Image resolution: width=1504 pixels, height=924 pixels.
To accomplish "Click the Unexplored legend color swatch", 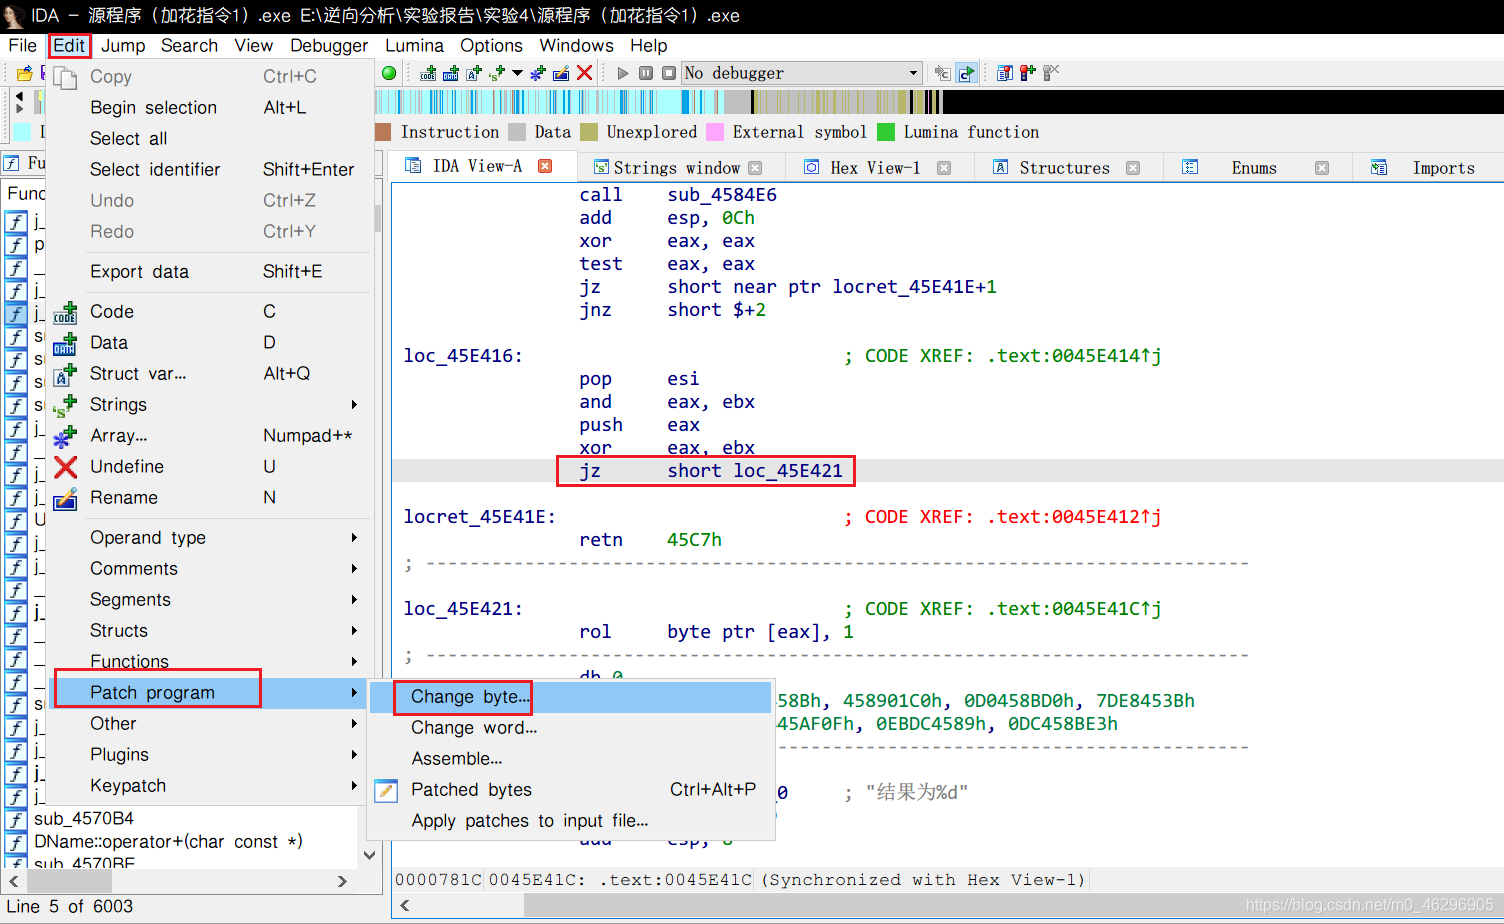I will coord(589,132).
